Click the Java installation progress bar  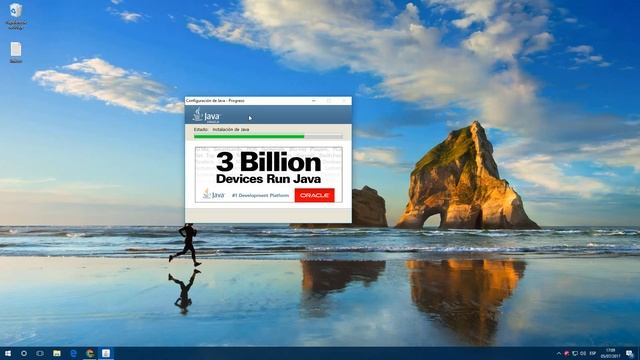(268, 136)
